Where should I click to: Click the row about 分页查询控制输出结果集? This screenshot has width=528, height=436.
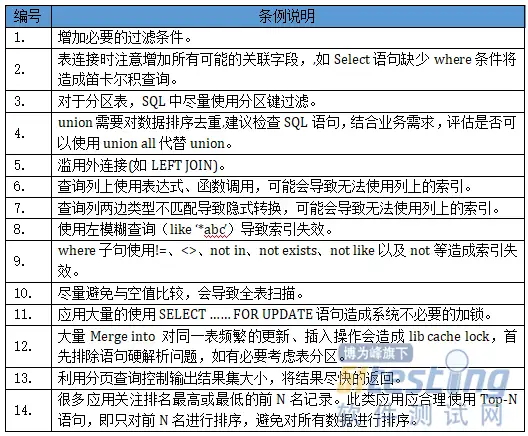pyautogui.click(x=287, y=378)
